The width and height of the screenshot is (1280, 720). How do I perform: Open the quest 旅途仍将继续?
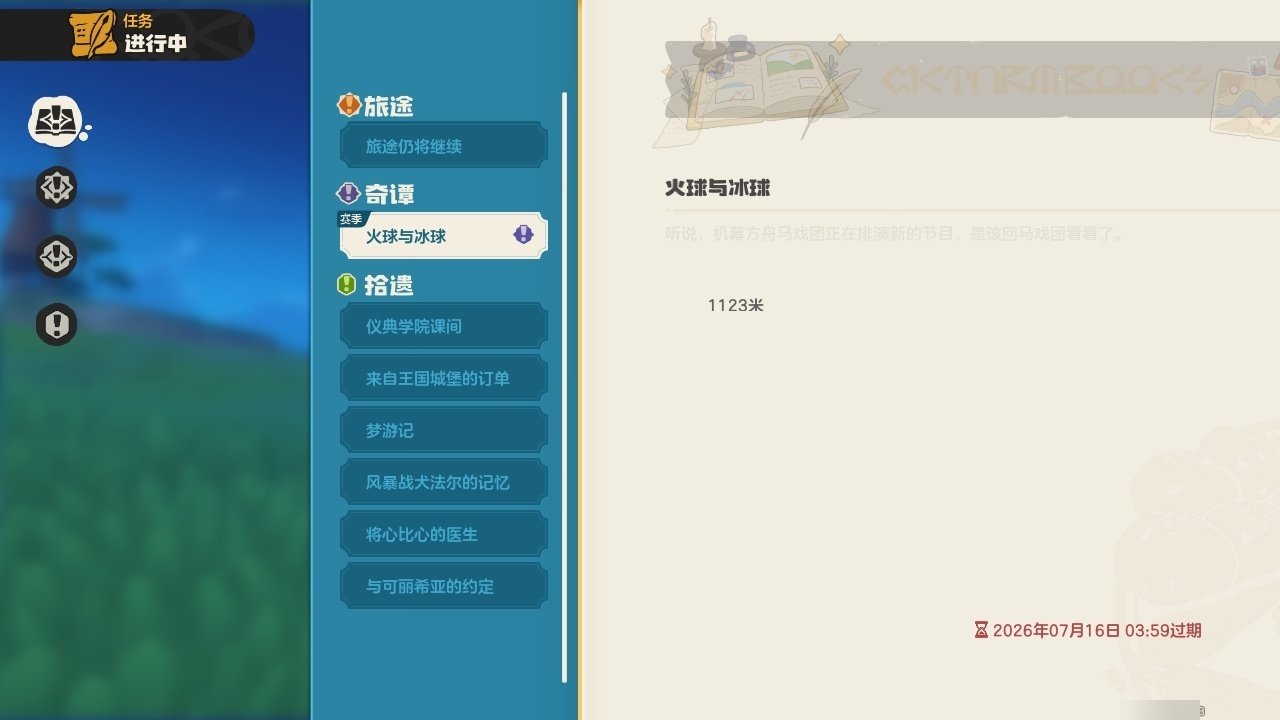444,146
